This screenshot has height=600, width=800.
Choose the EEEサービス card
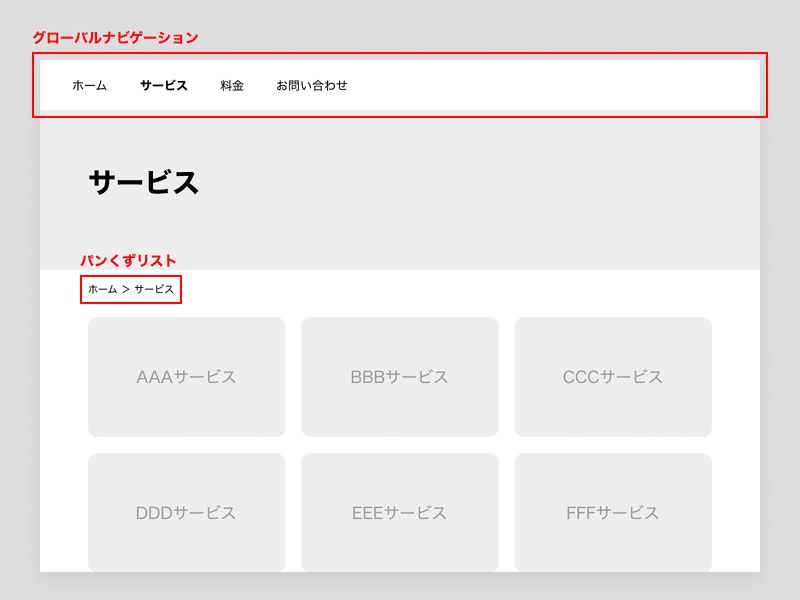(x=400, y=512)
